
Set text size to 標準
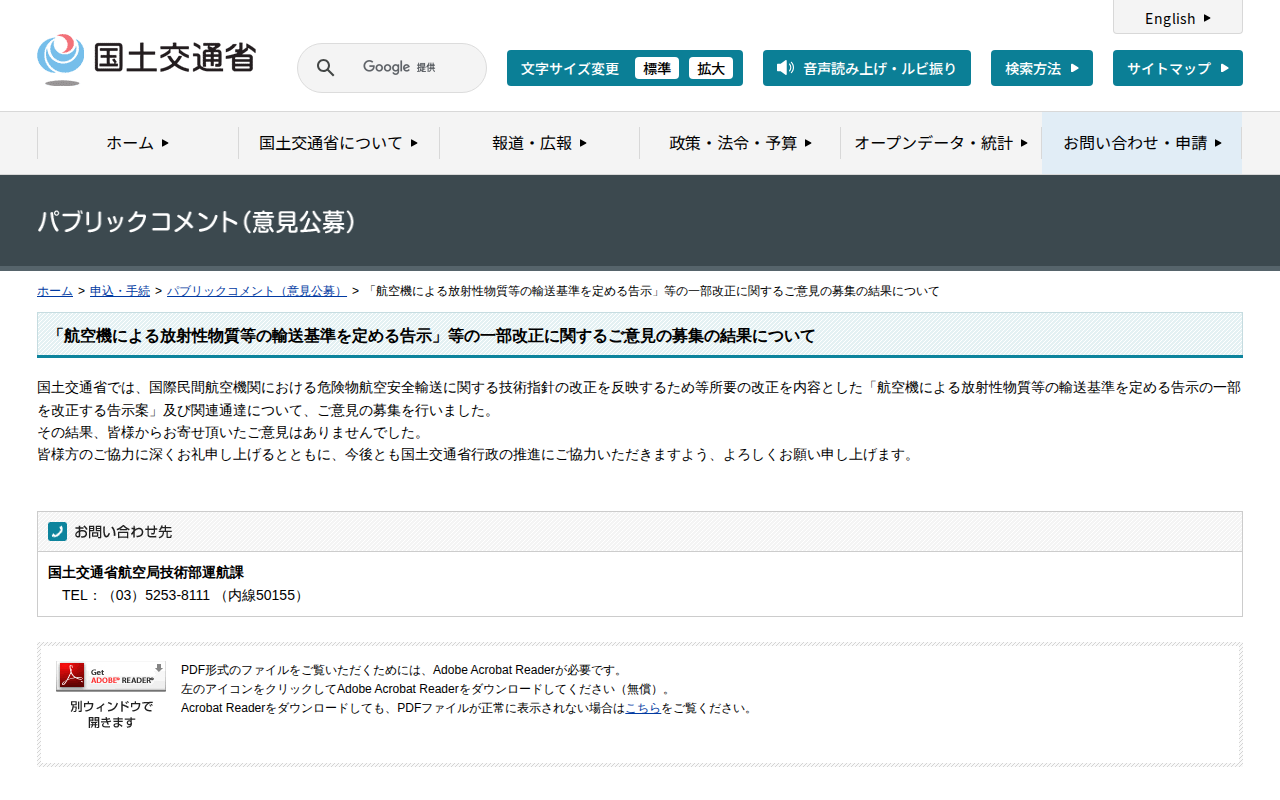coord(657,68)
